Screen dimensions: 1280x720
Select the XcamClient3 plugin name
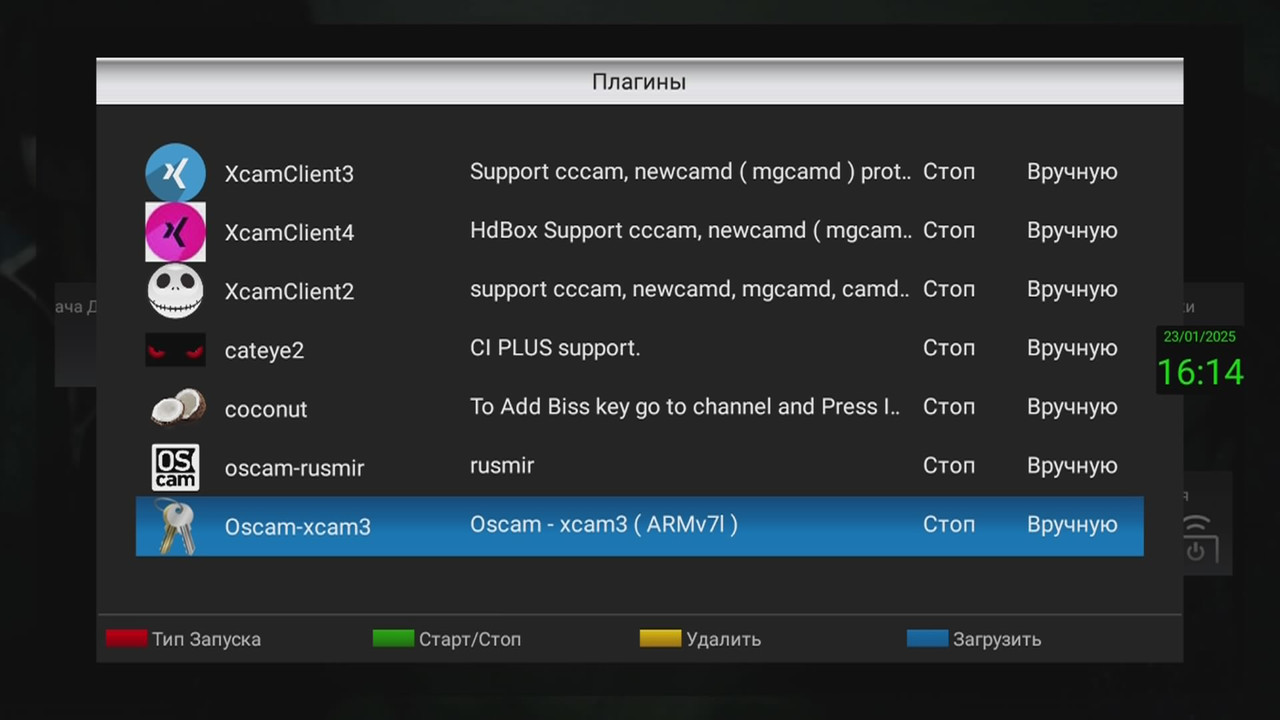tap(289, 174)
